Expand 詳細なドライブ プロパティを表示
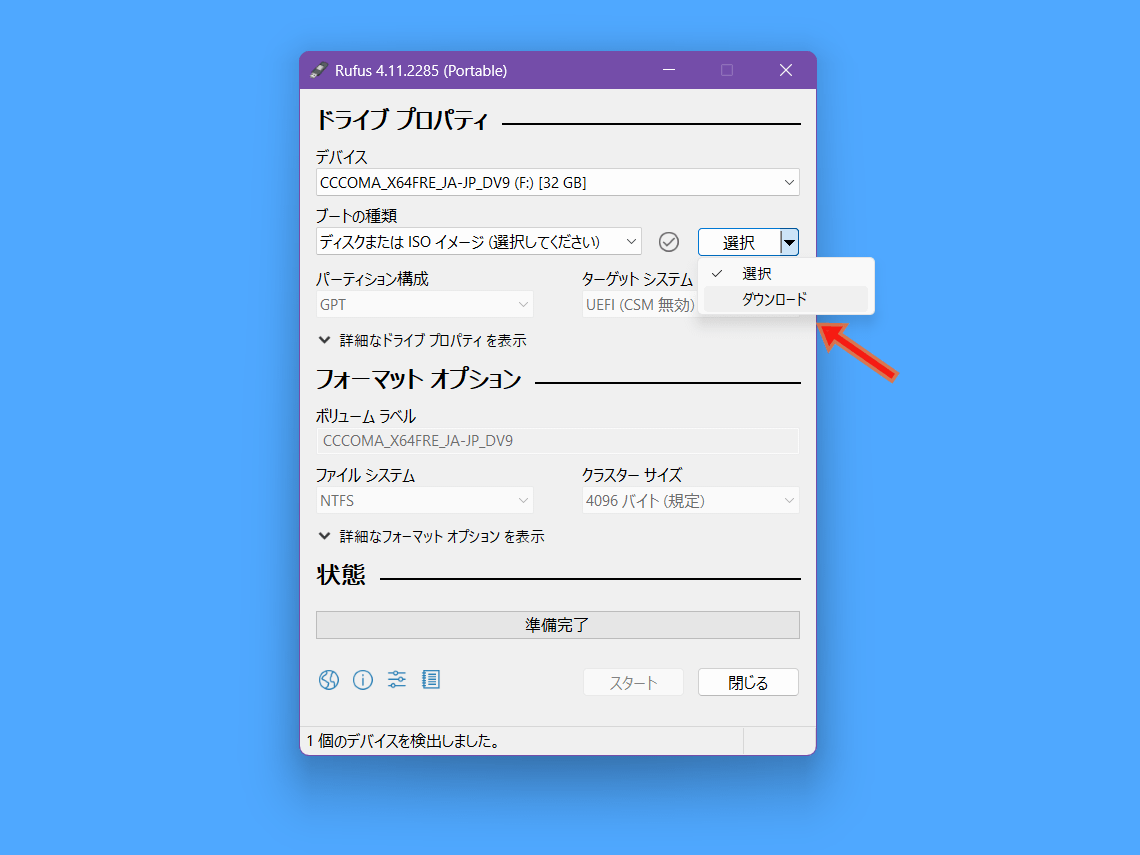The width and height of the screenshot is (1140, 855). coord(422,340)
